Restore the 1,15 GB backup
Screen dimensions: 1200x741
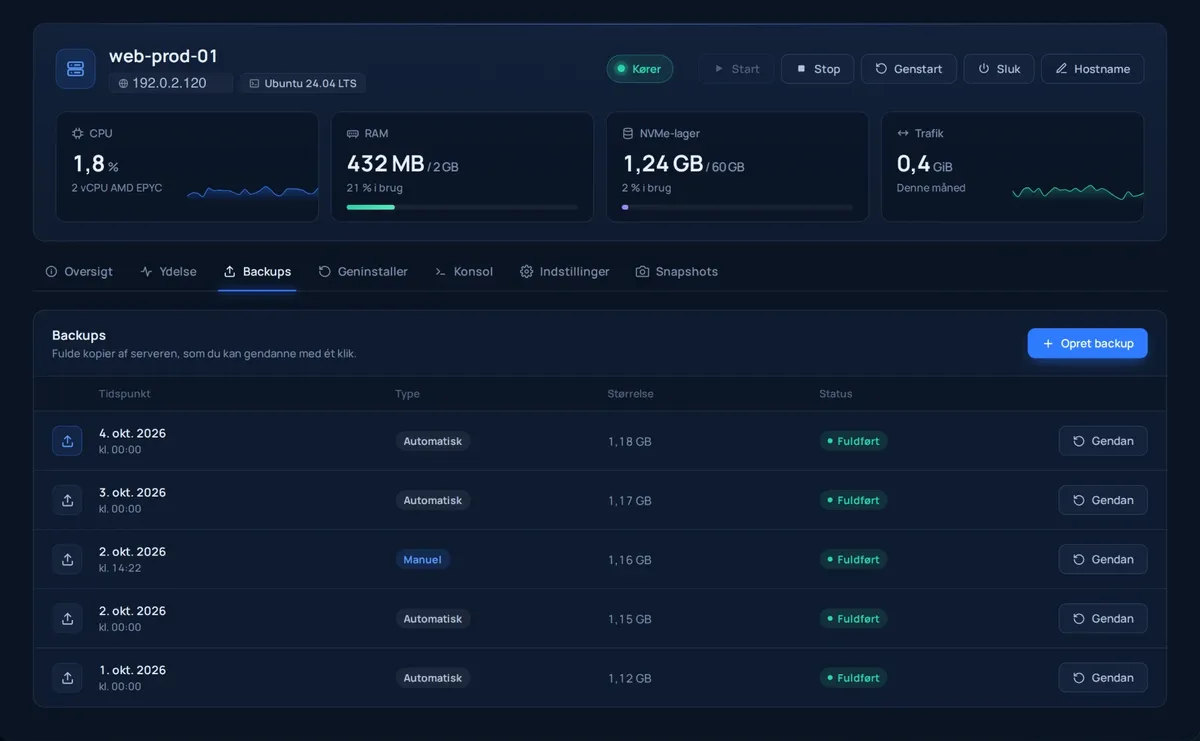[x=1103, y=619]
